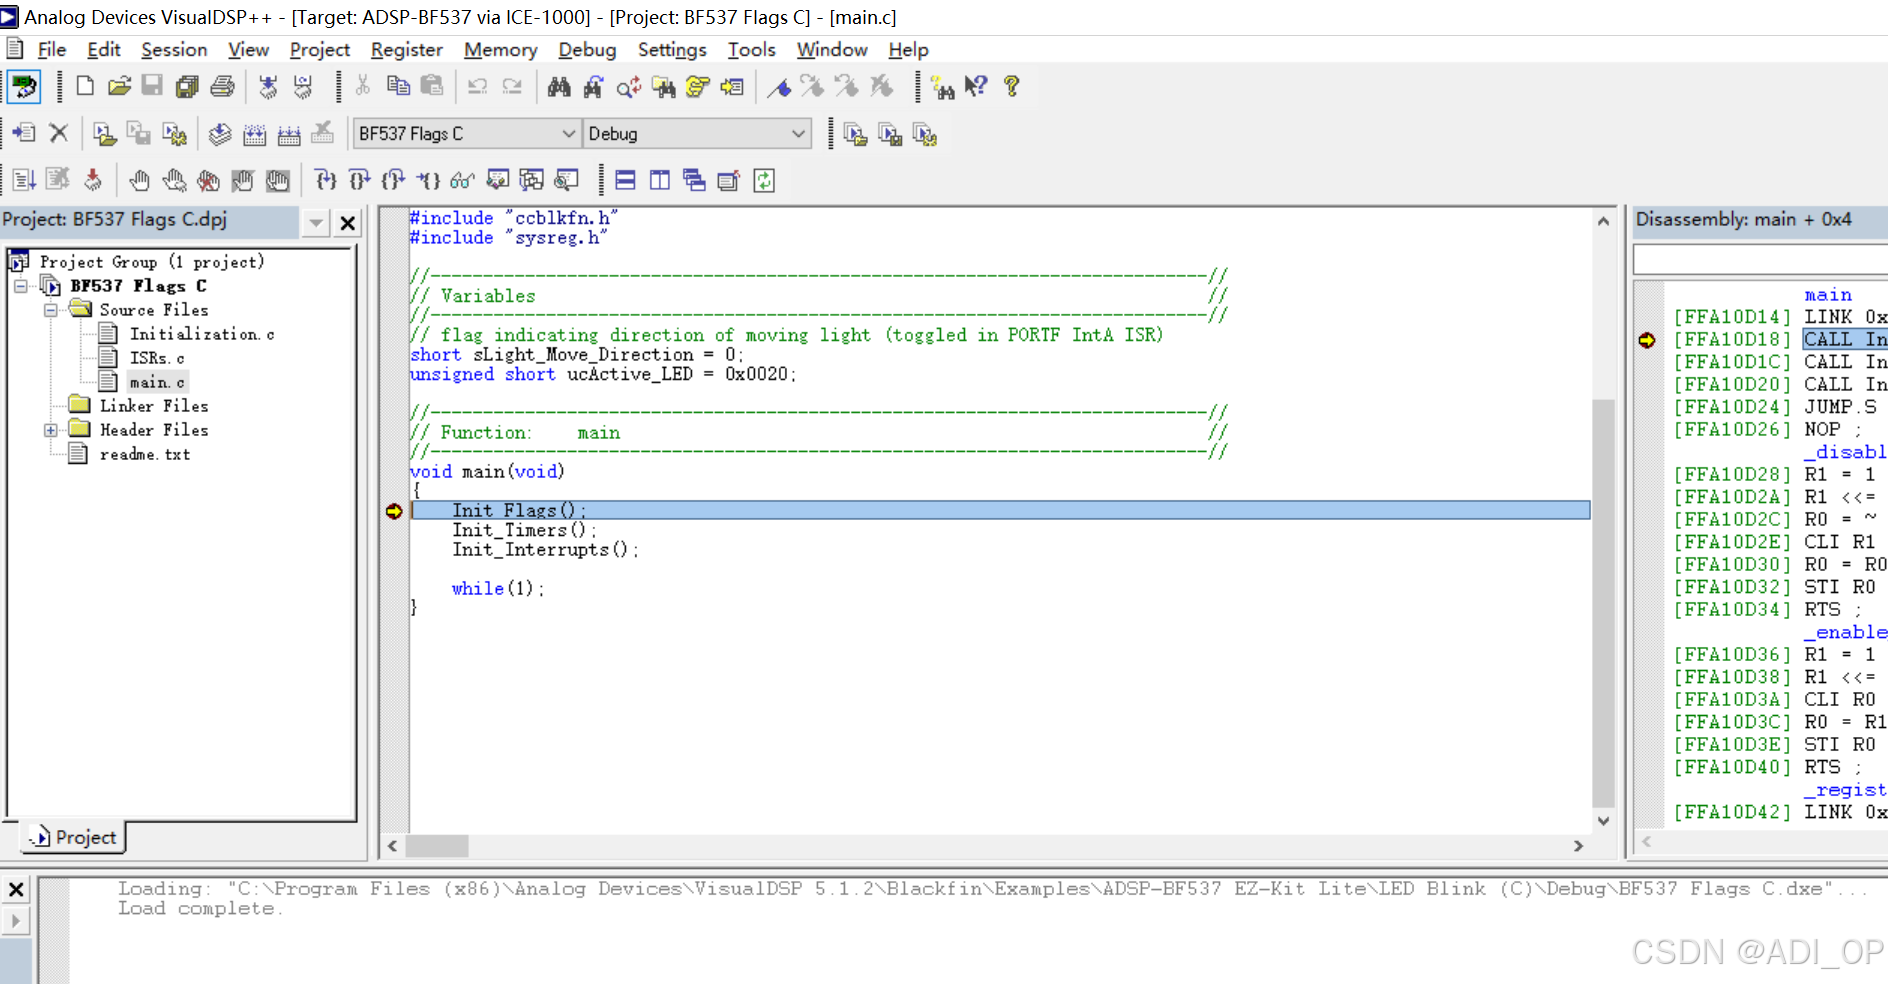The image size is (1888, 984).
Task: Click the X delete icon in second toolbar
Action: point(58,133)
